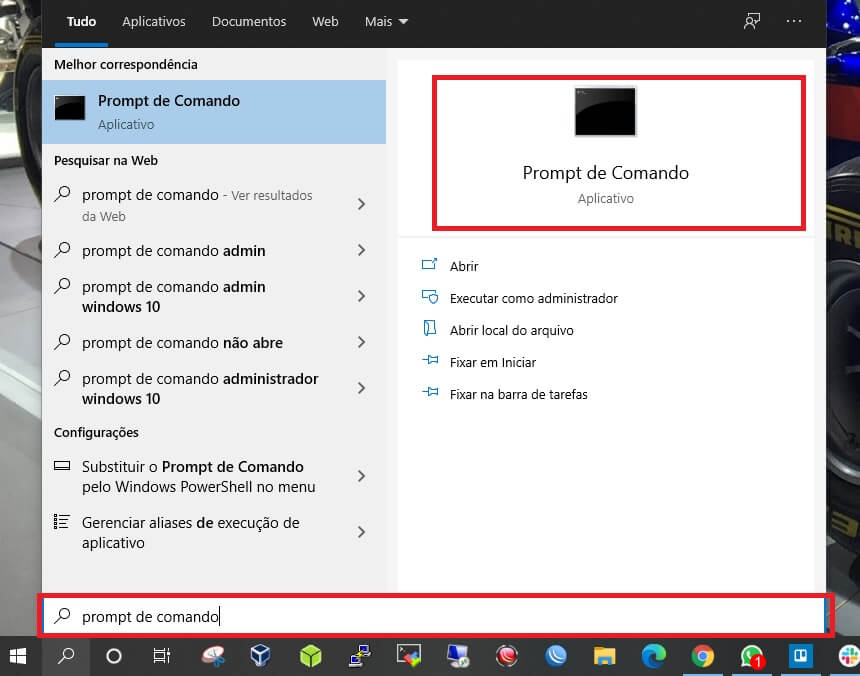
Task: Open the blue round Winbox-style icon
Action: (x=556, y=656)
